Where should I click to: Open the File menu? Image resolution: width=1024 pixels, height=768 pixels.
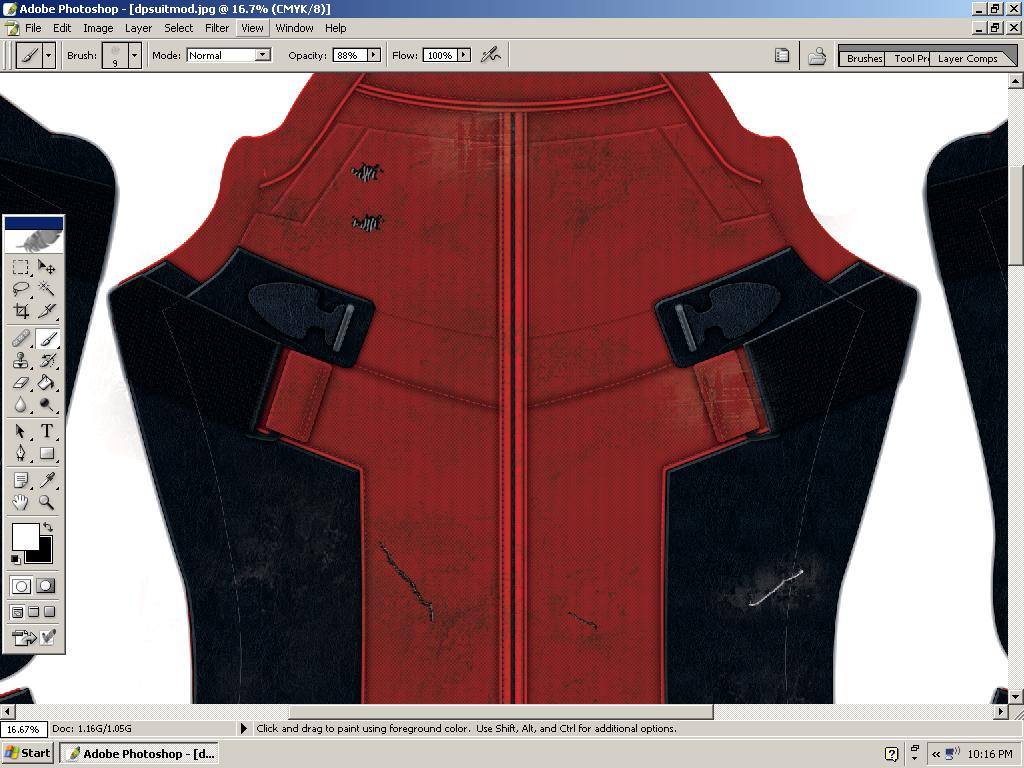pos(33,28)
